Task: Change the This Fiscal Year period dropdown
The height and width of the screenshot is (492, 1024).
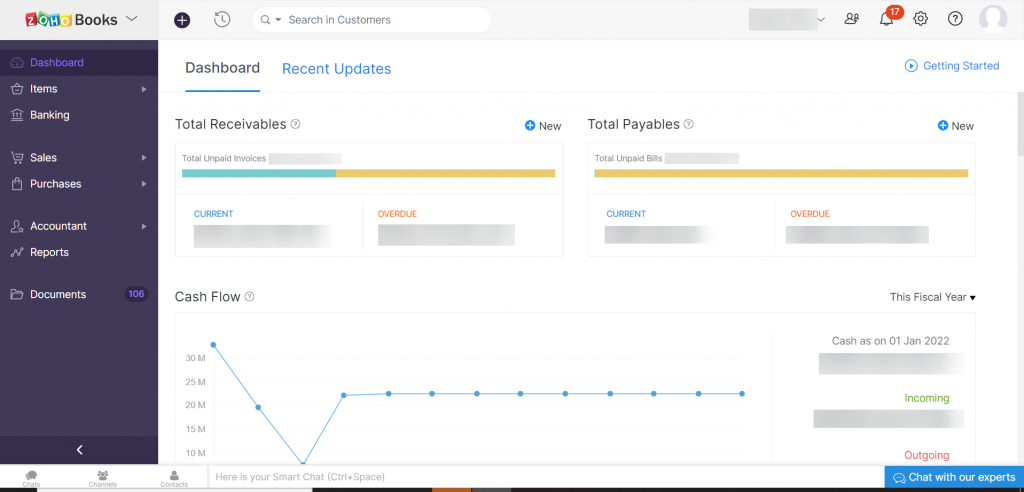Action: 933,297
